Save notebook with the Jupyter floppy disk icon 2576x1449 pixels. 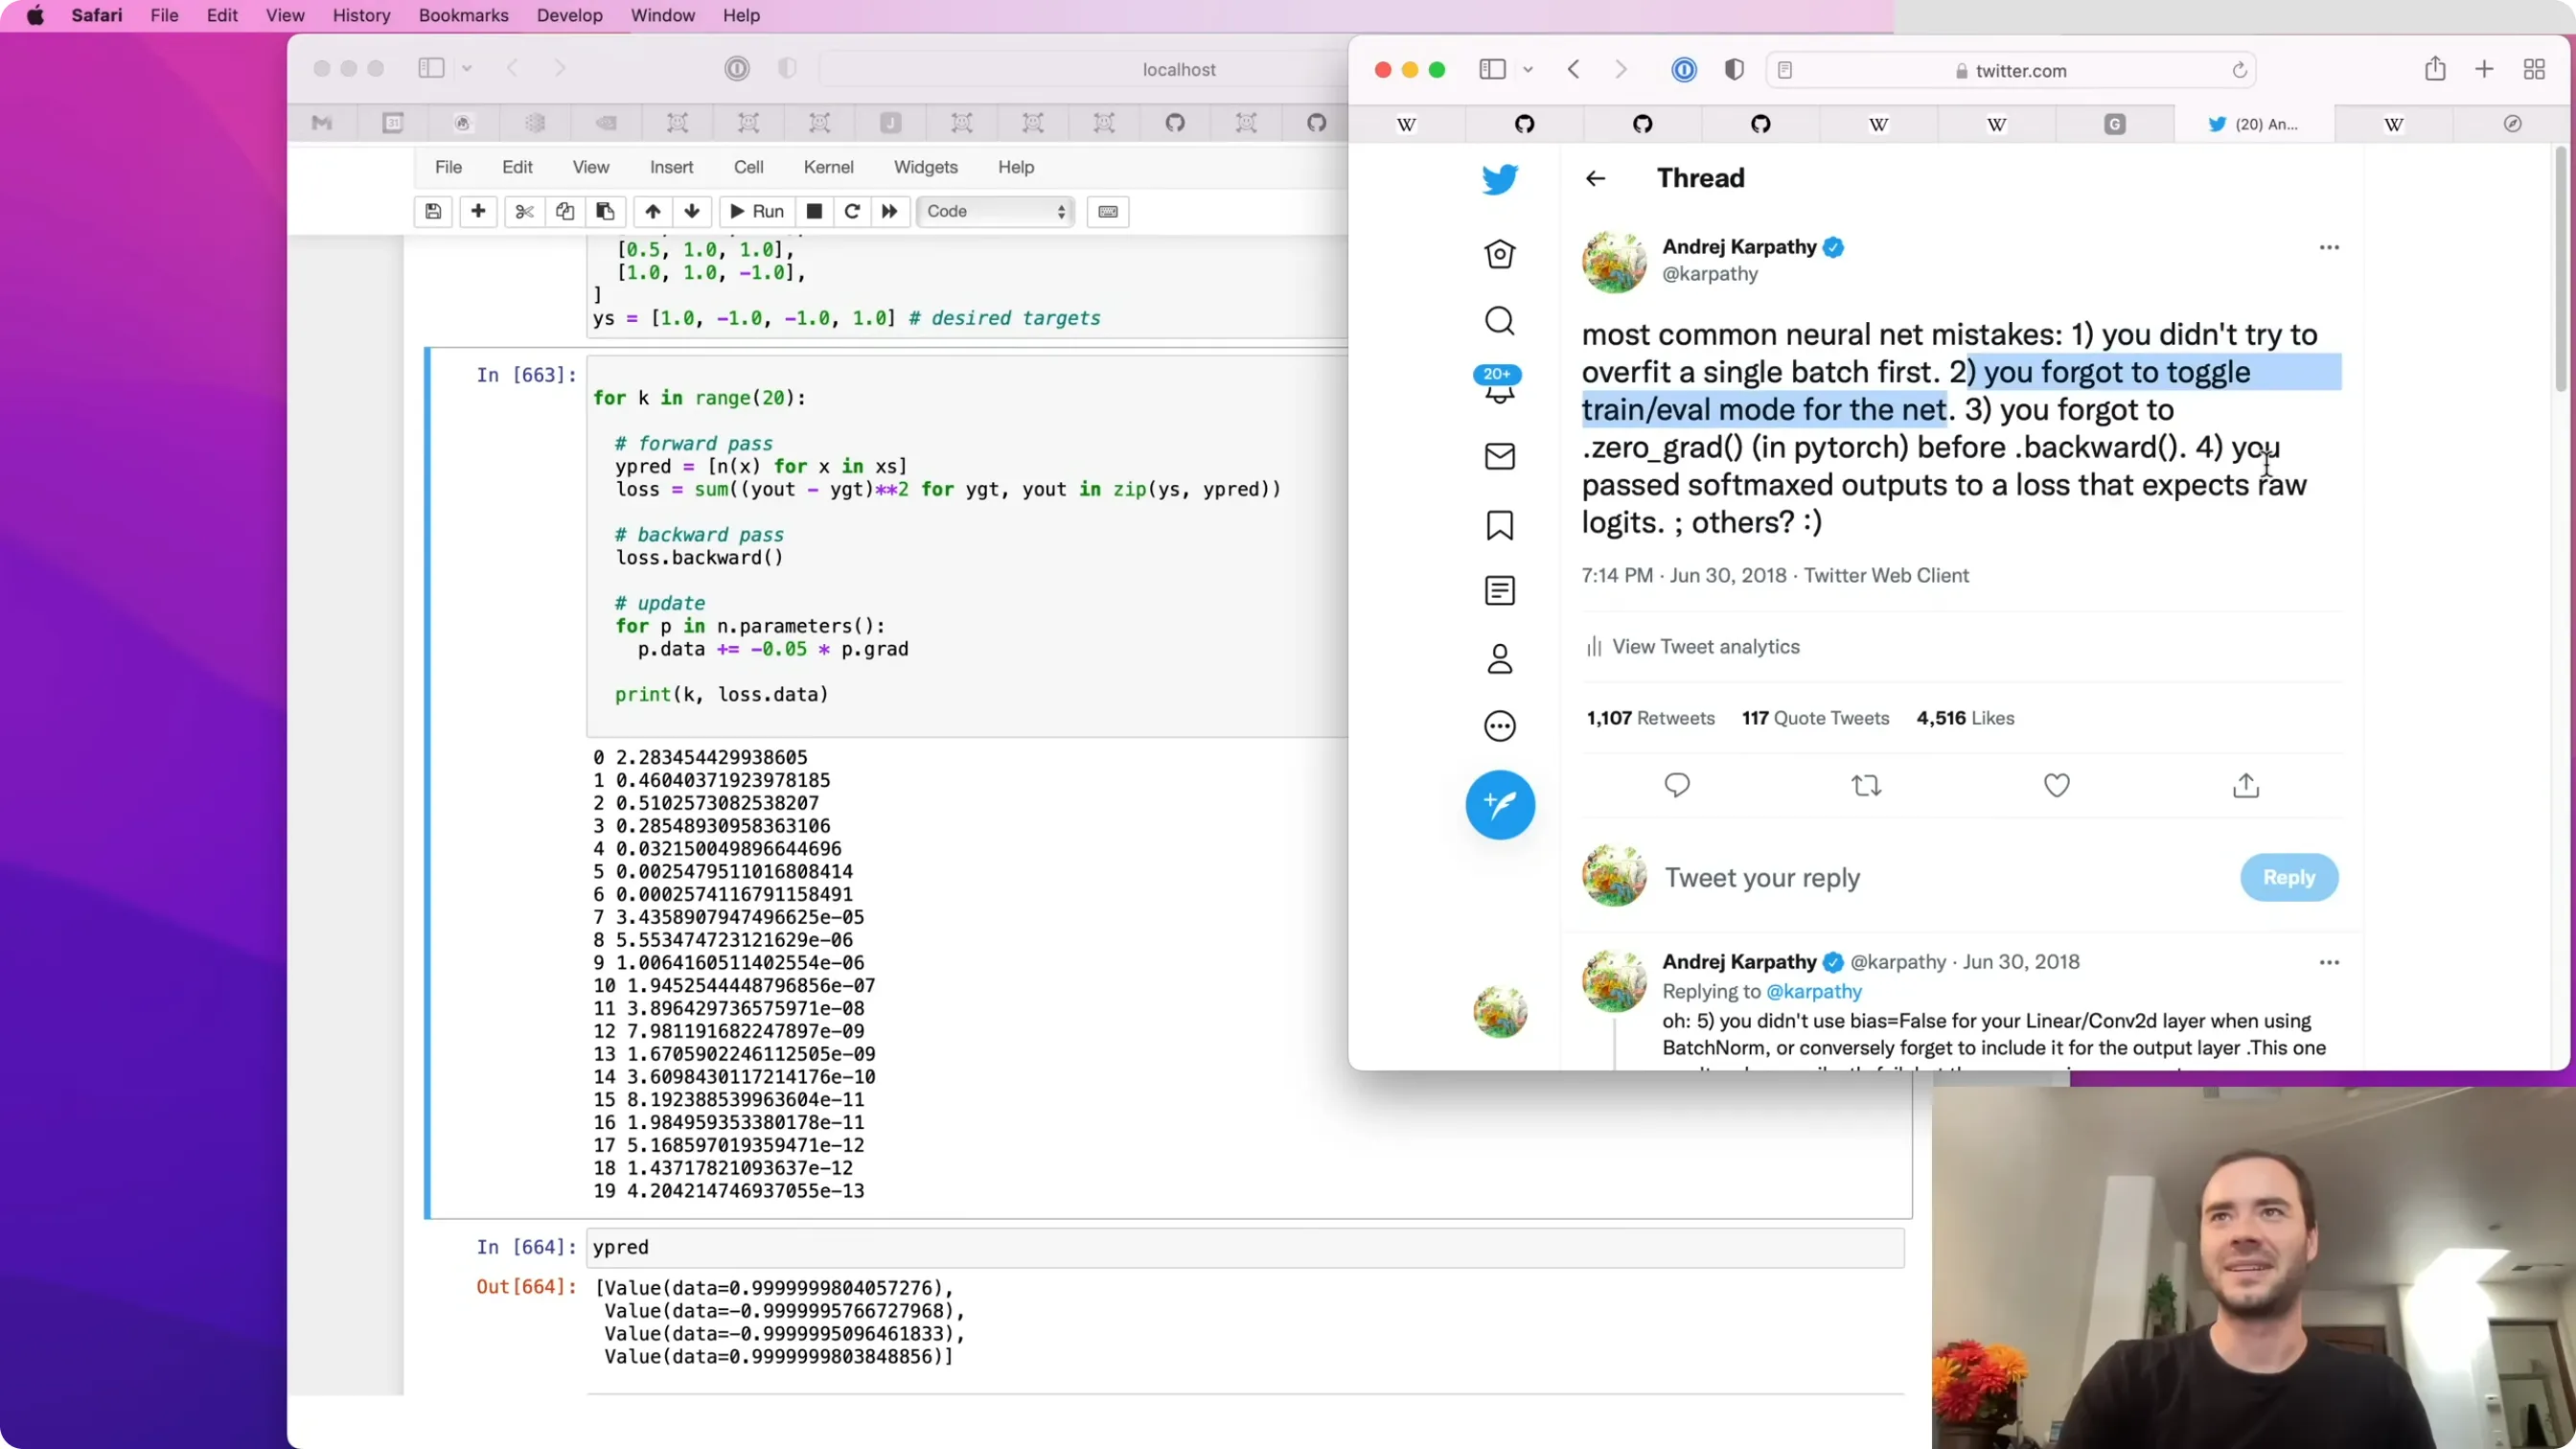(433, 211)
